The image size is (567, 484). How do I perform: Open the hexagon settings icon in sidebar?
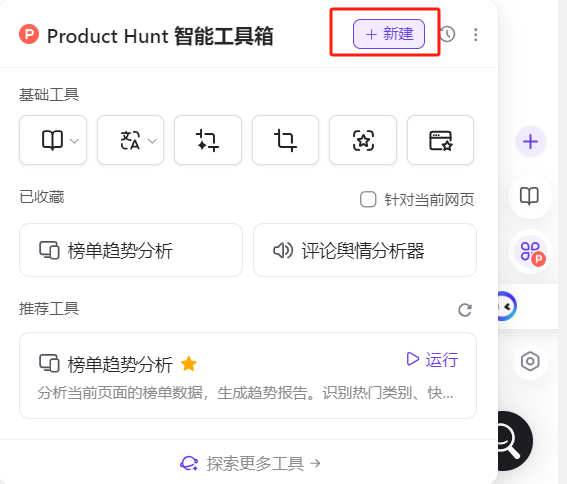[530, 361]
